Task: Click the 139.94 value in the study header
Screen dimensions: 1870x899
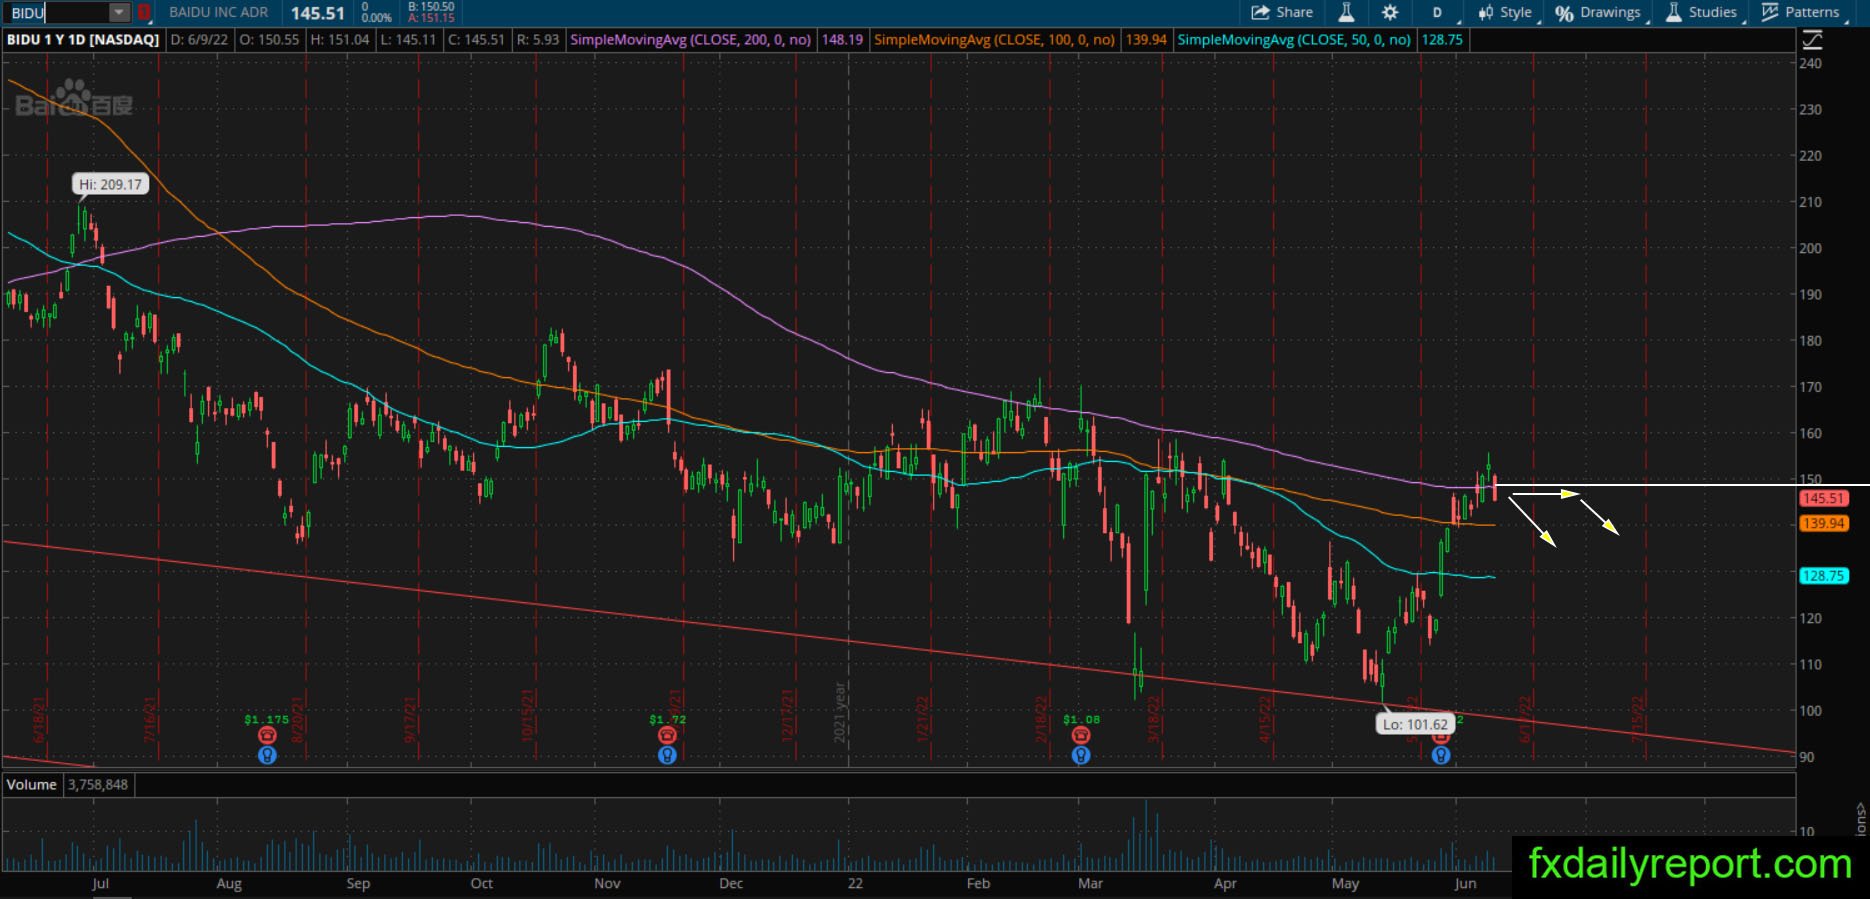Action: coord(1146,40)
